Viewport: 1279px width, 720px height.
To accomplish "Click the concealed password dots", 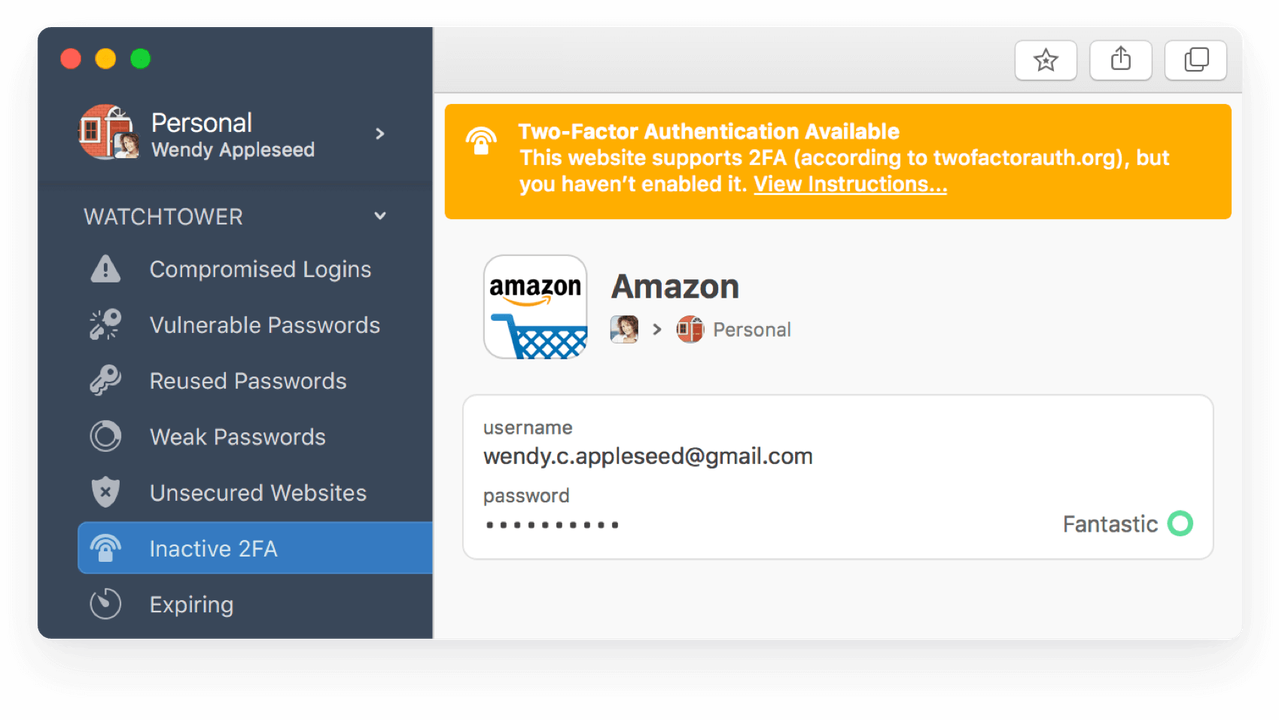I will tap(552, 525).
